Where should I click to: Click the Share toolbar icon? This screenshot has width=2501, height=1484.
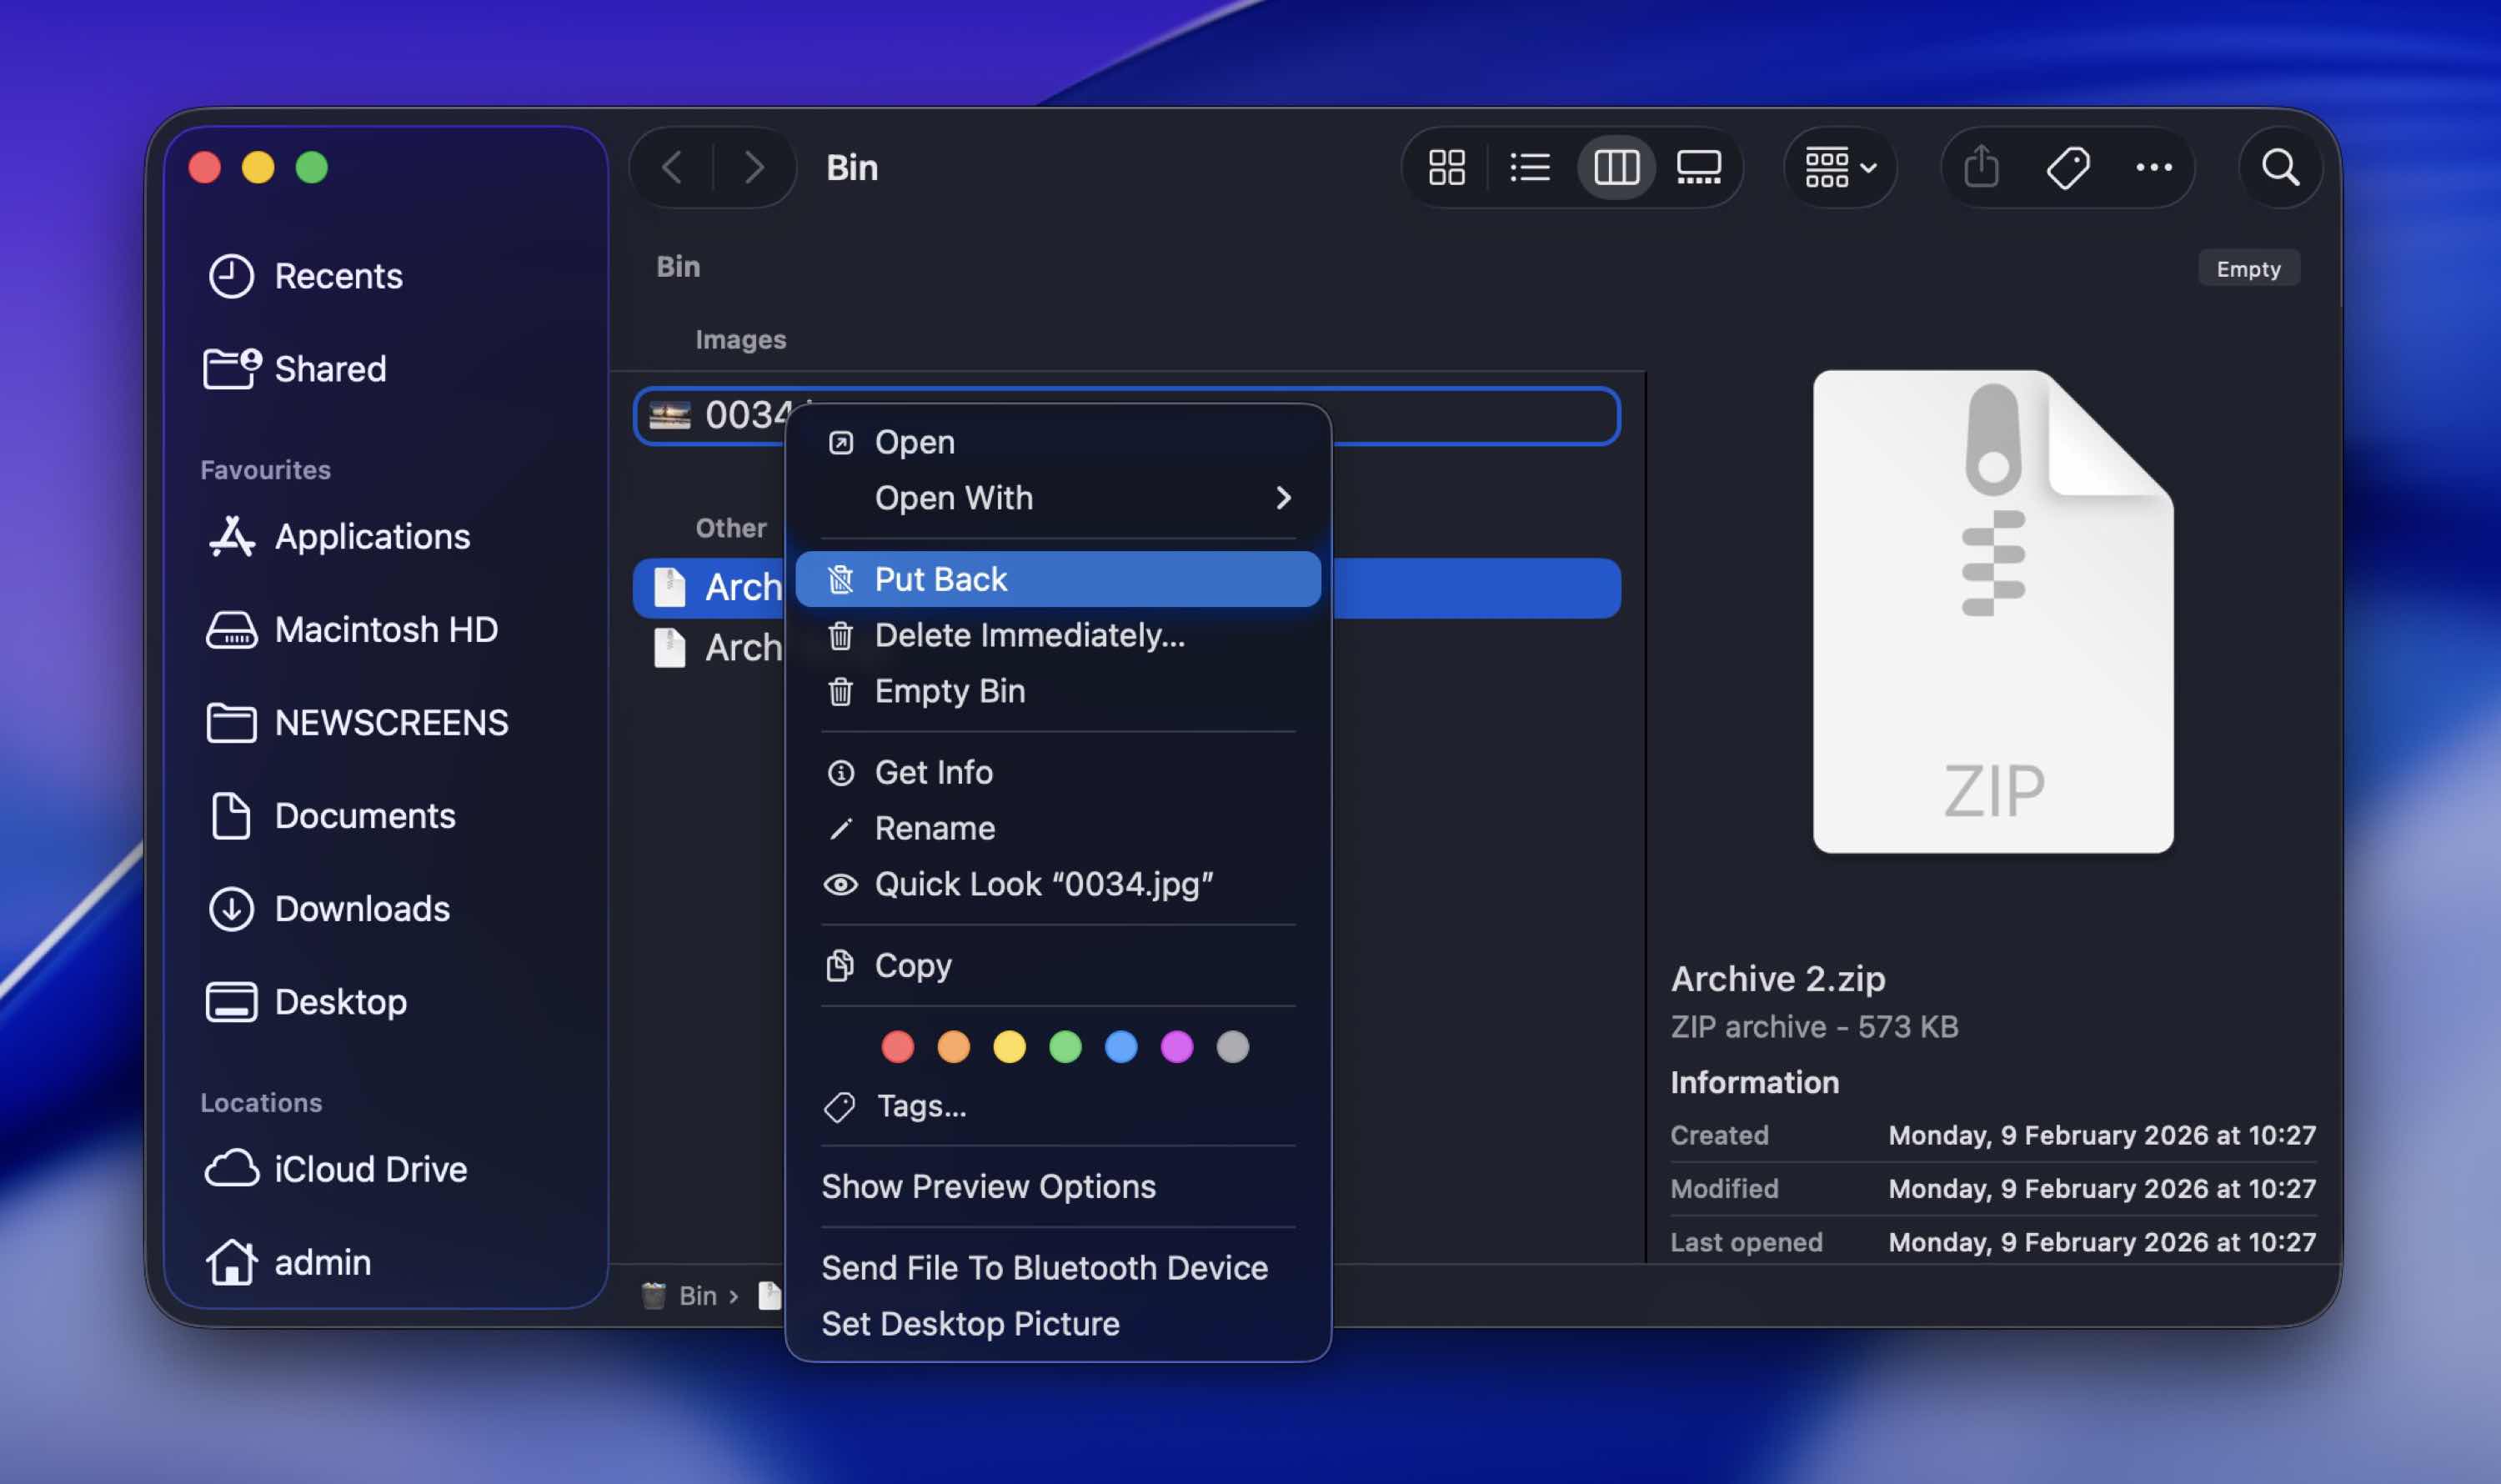coord(1981,167)
